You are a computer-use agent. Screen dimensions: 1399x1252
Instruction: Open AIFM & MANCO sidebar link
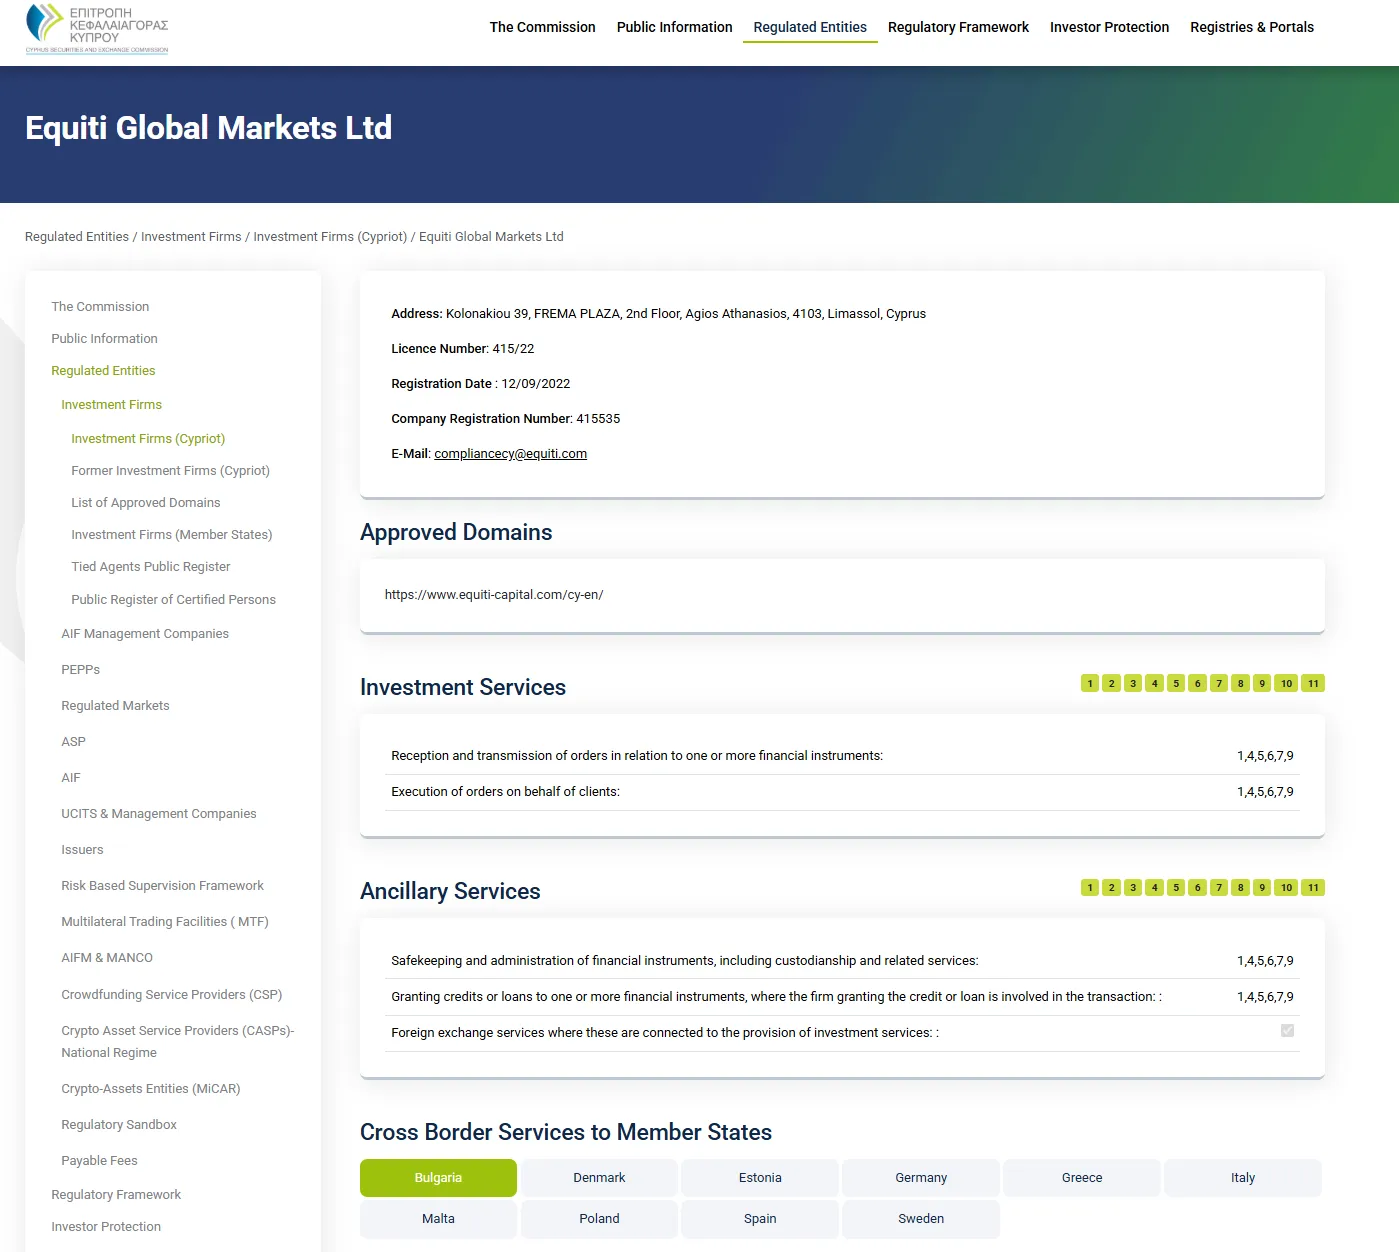tap(107, 958)
